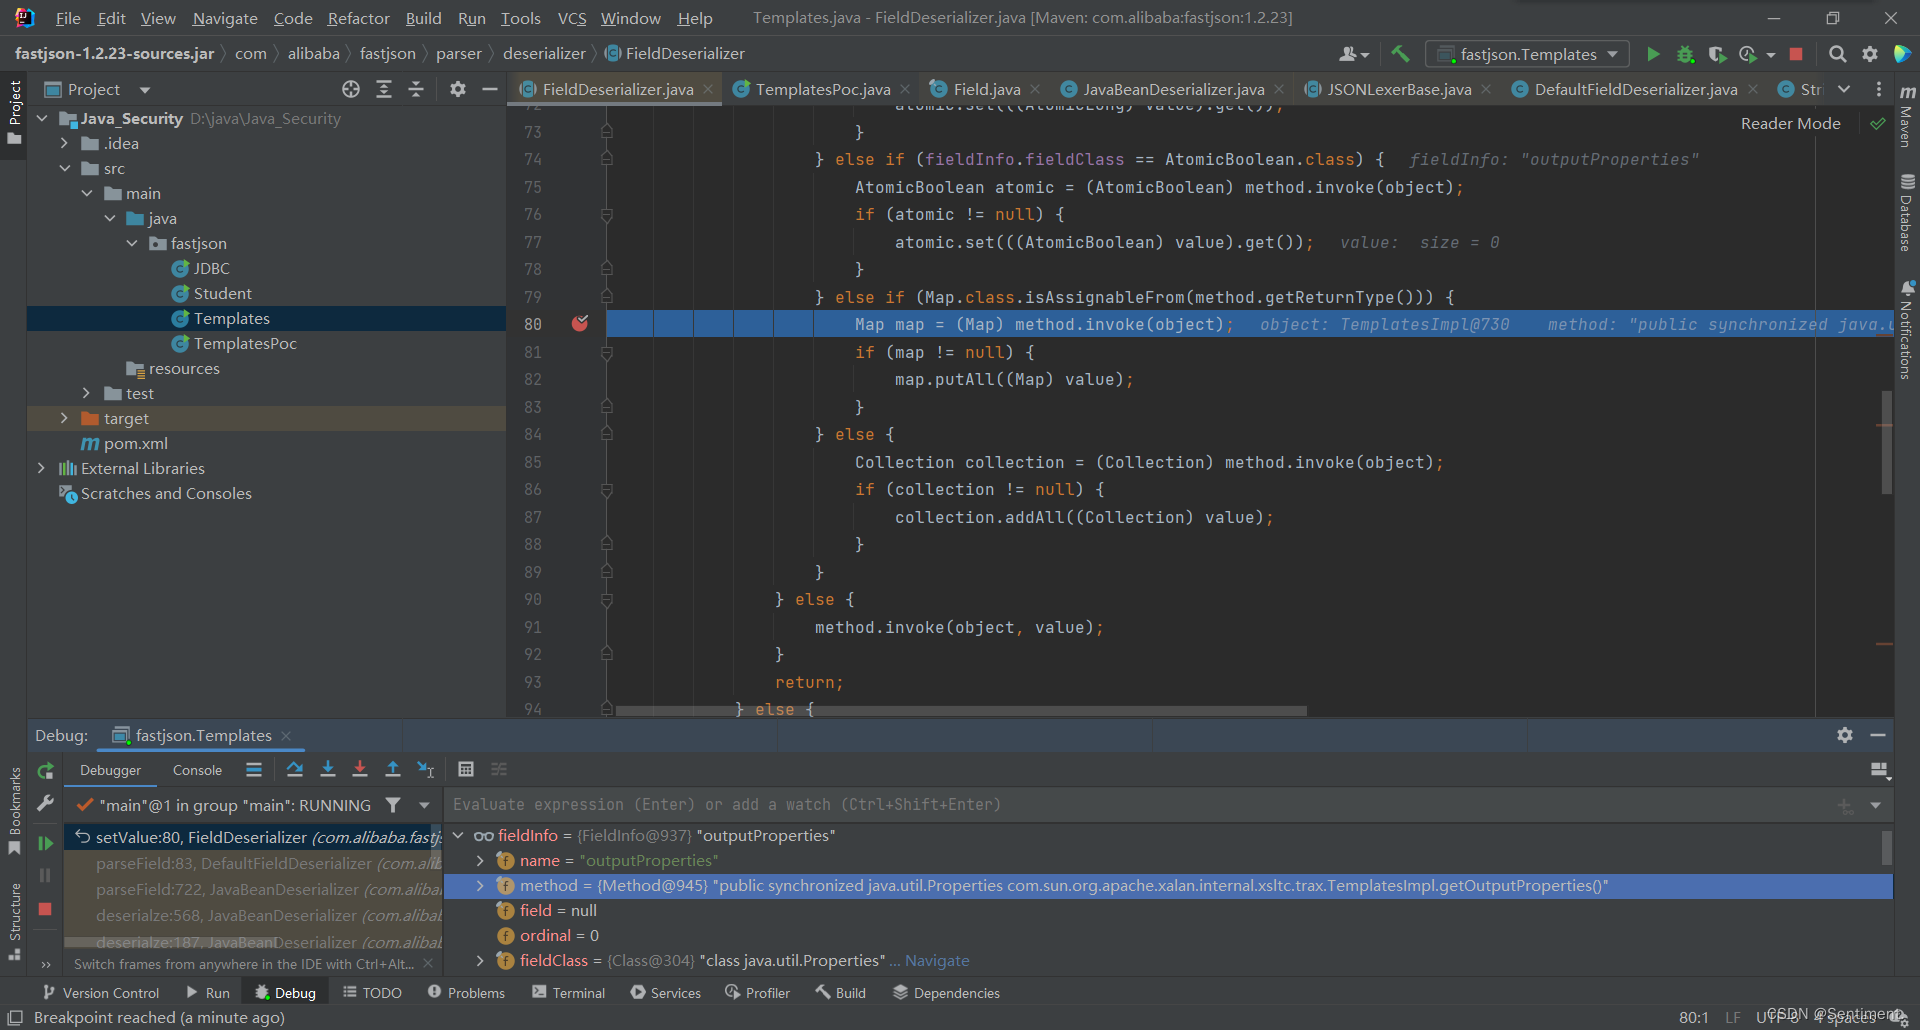
Task: Rerun fastjson.Templates in Debug panel
Action: click(x=45, y=771)
